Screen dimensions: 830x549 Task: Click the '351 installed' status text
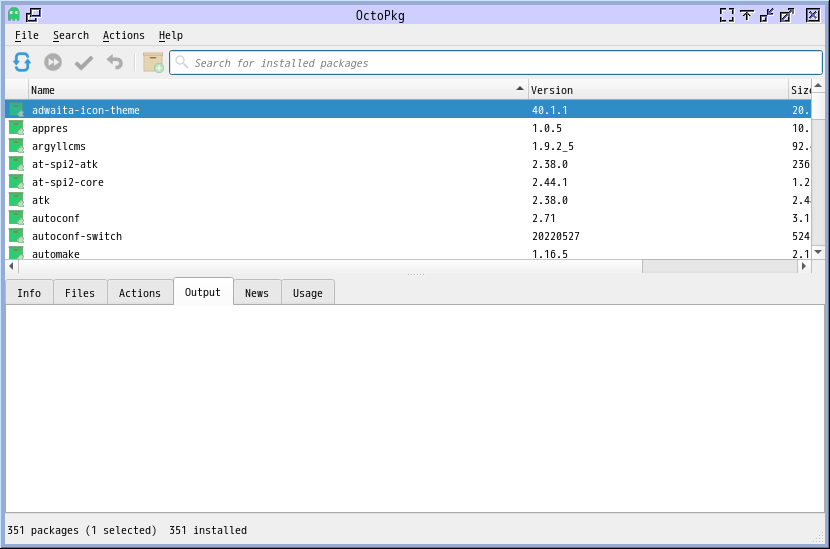[208, 530]
